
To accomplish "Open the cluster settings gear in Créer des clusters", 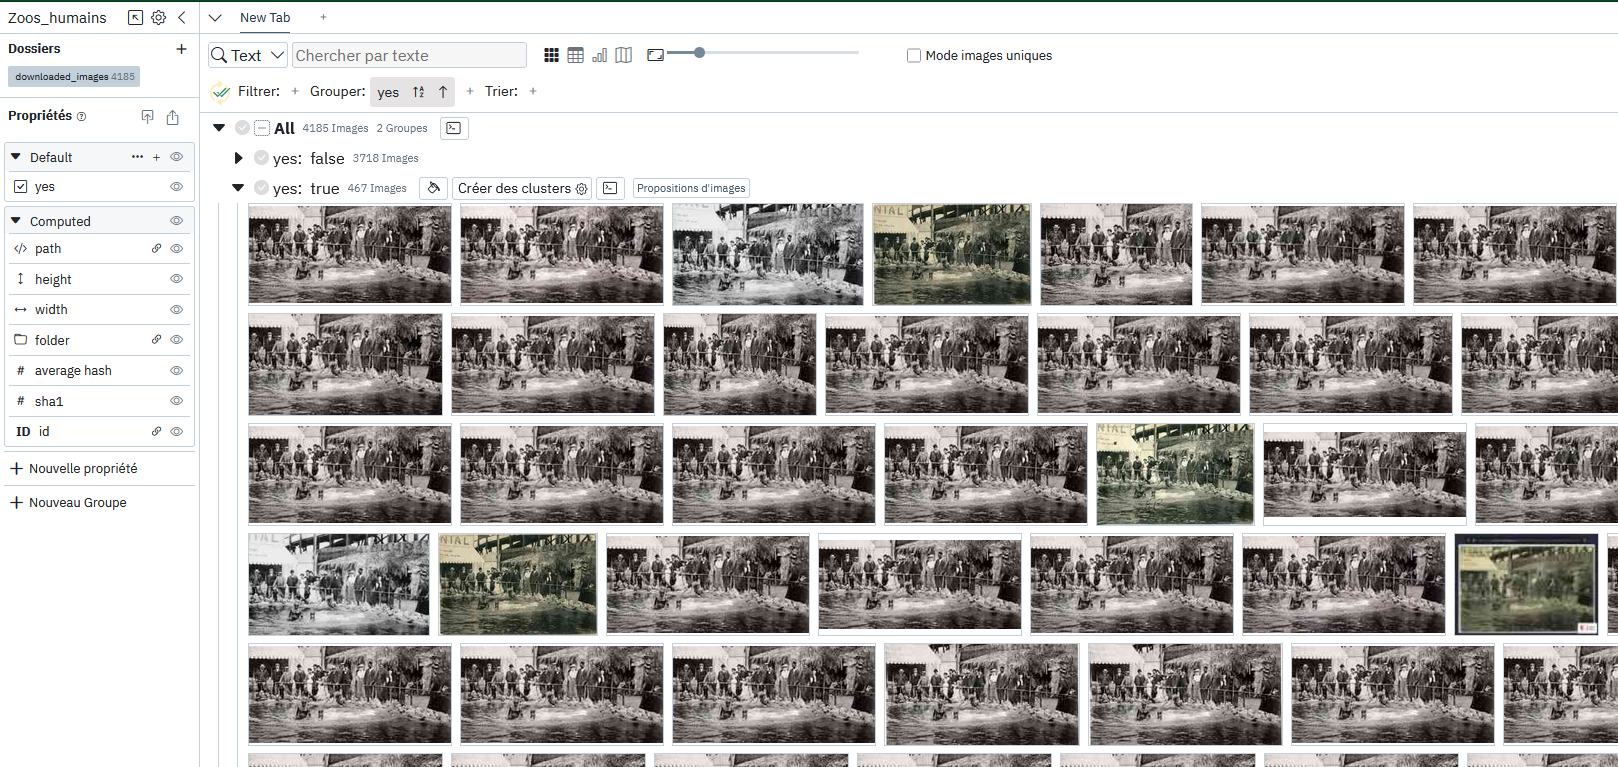I will pos(582,188).
